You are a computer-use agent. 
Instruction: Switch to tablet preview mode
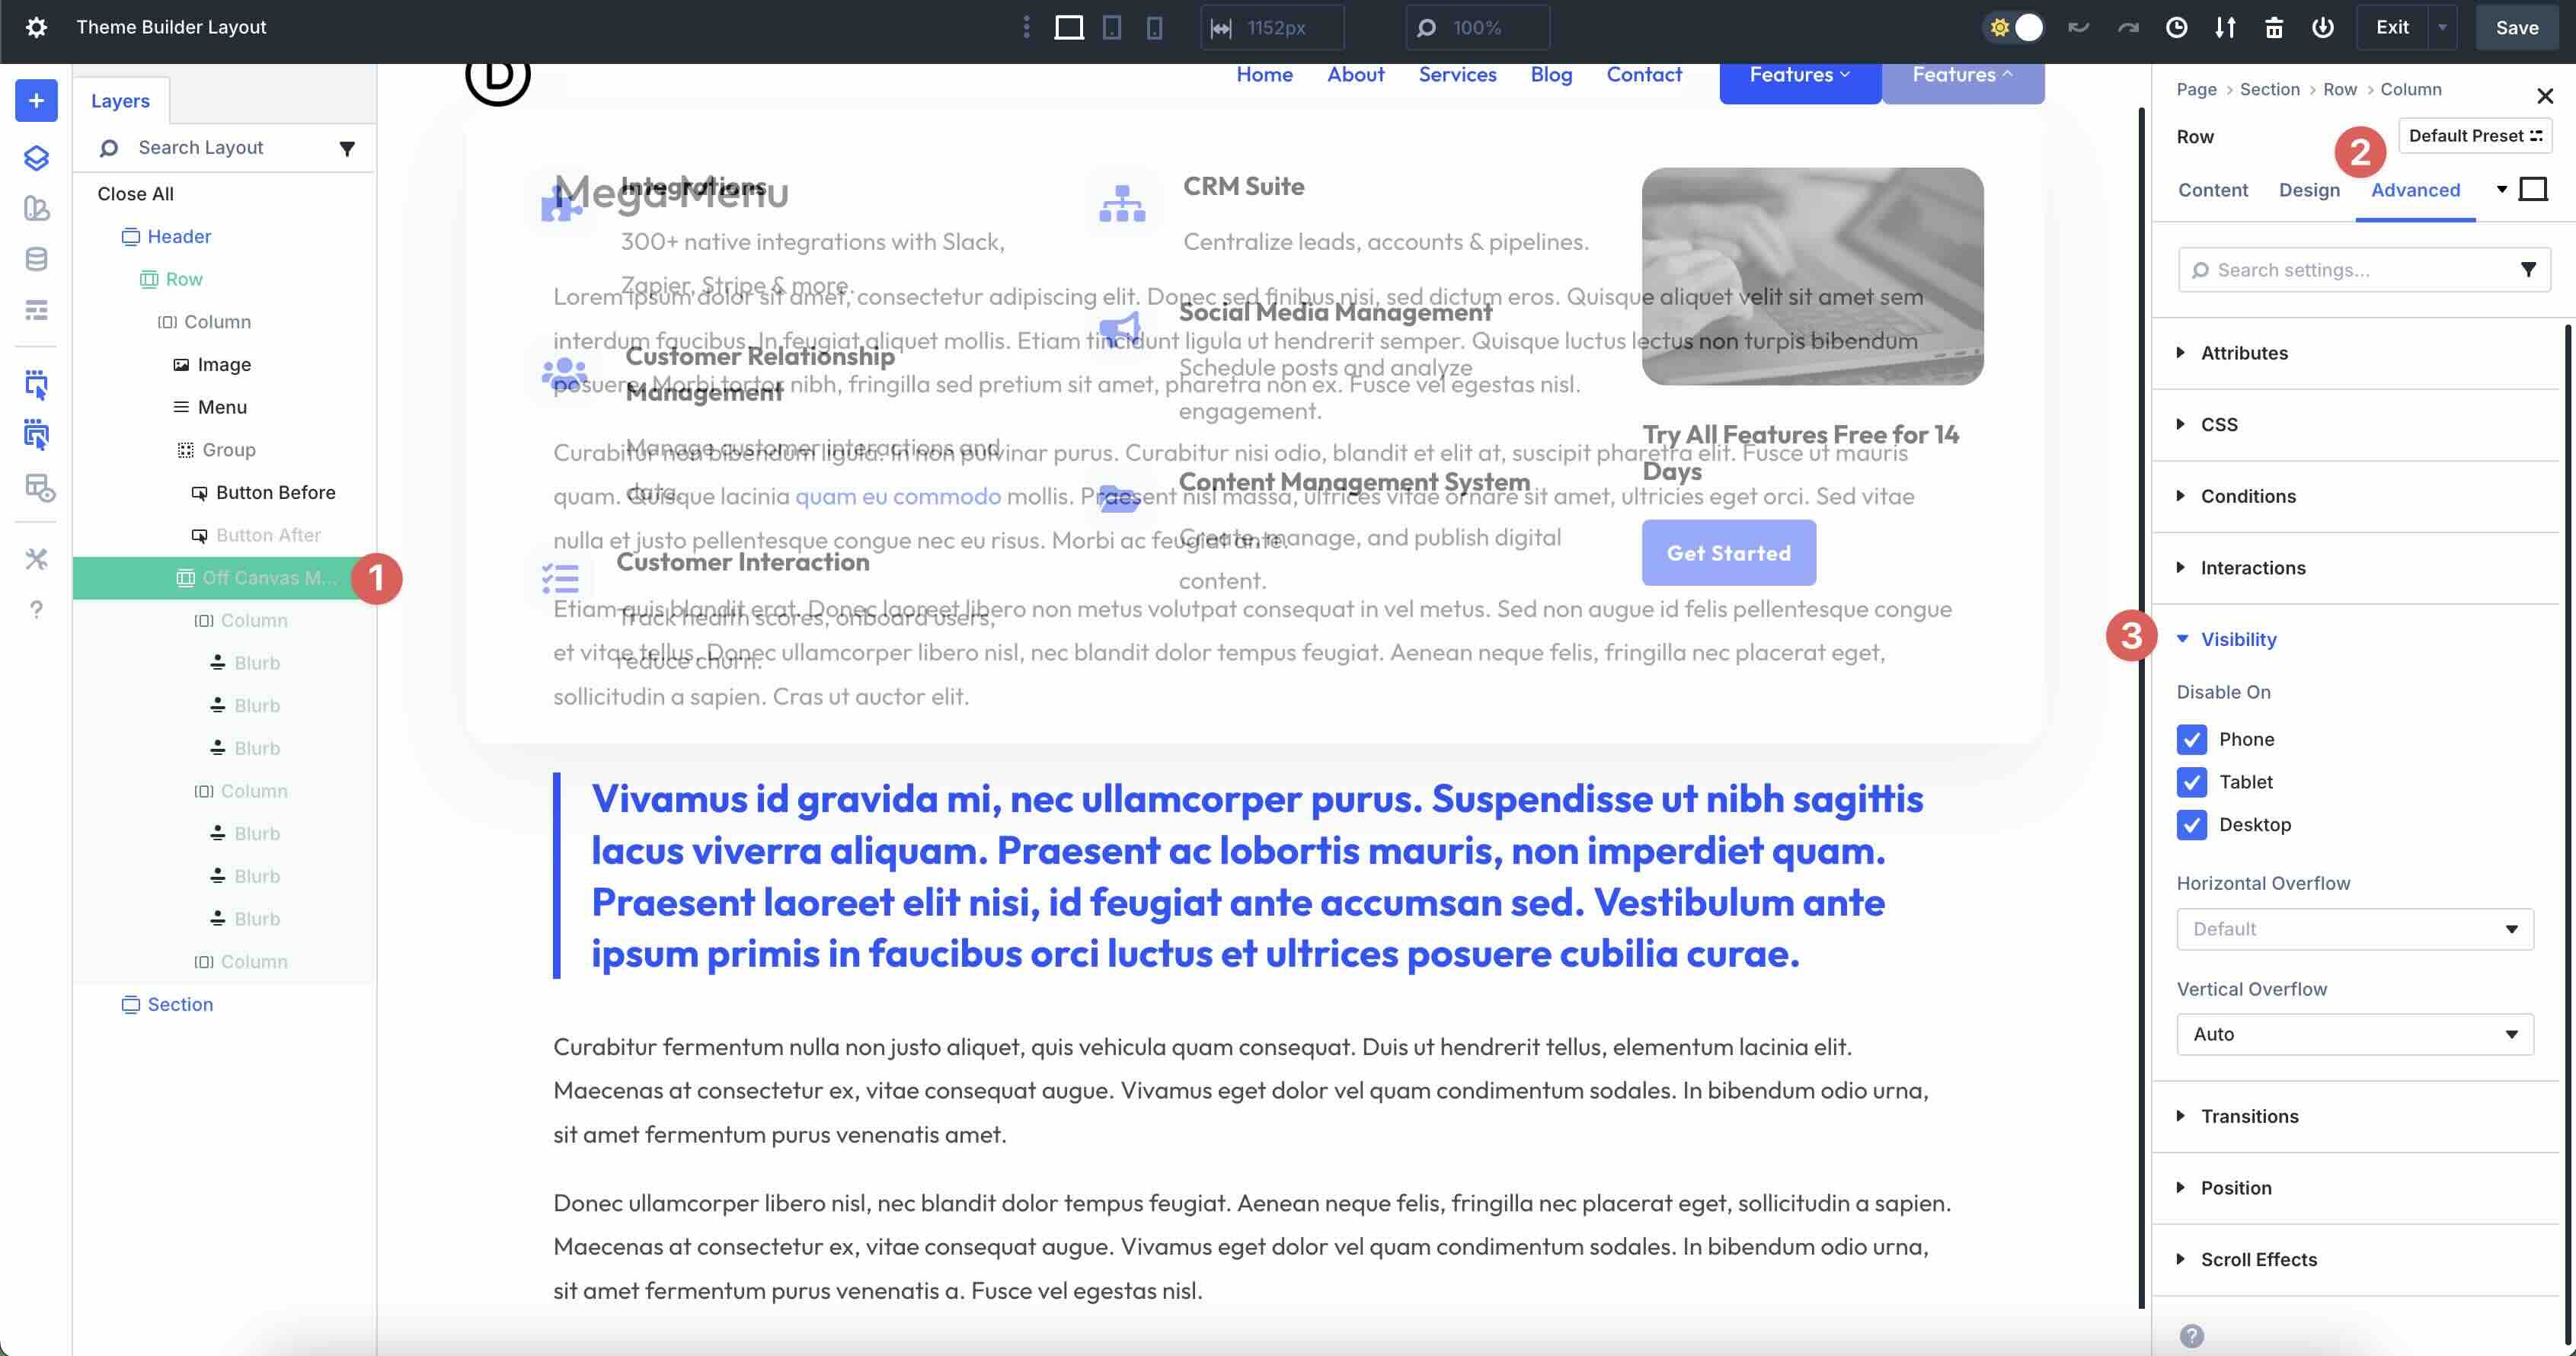pos(1111,27)
